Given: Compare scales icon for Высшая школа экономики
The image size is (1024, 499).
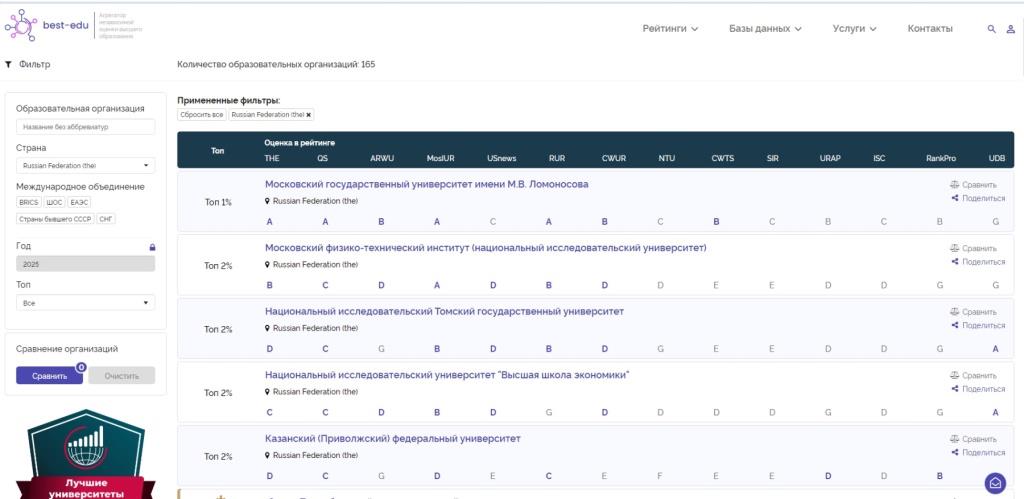Looking at the screenshot, I should (x=954, y=376).
